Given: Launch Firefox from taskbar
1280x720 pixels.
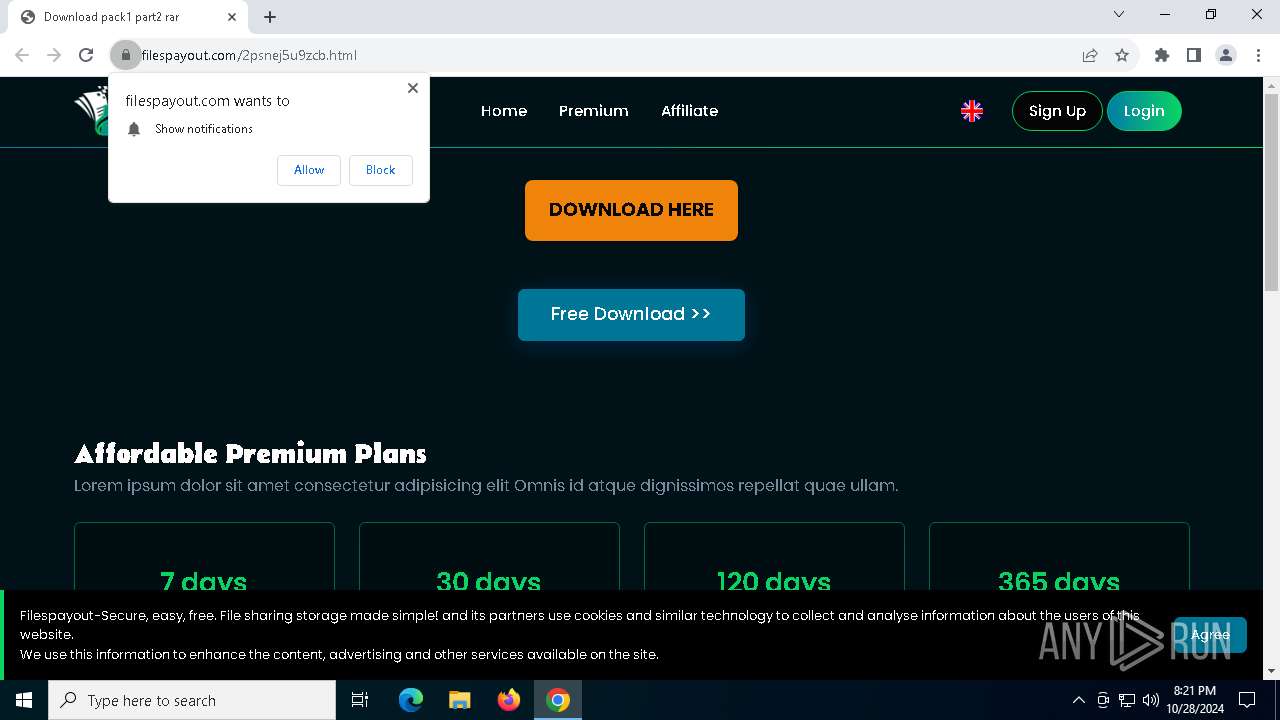Looking at the screenshot, I should point(509,700).
